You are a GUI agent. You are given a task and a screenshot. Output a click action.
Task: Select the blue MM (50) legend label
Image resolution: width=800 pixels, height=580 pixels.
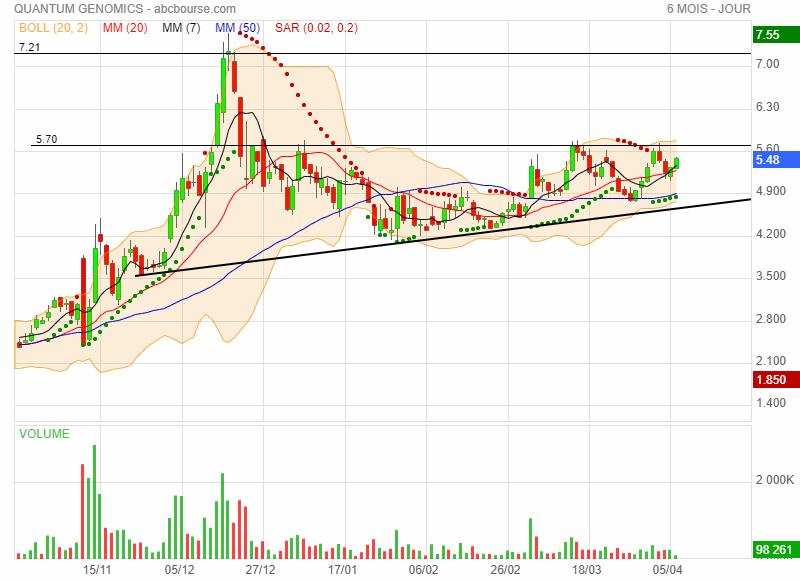pyautogui.click(x=237, y=28)
